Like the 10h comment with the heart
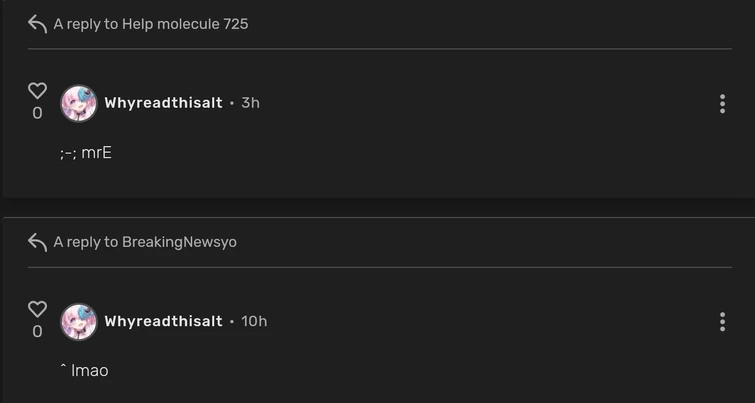The image size is (755, 403). (x=37, y=309)
